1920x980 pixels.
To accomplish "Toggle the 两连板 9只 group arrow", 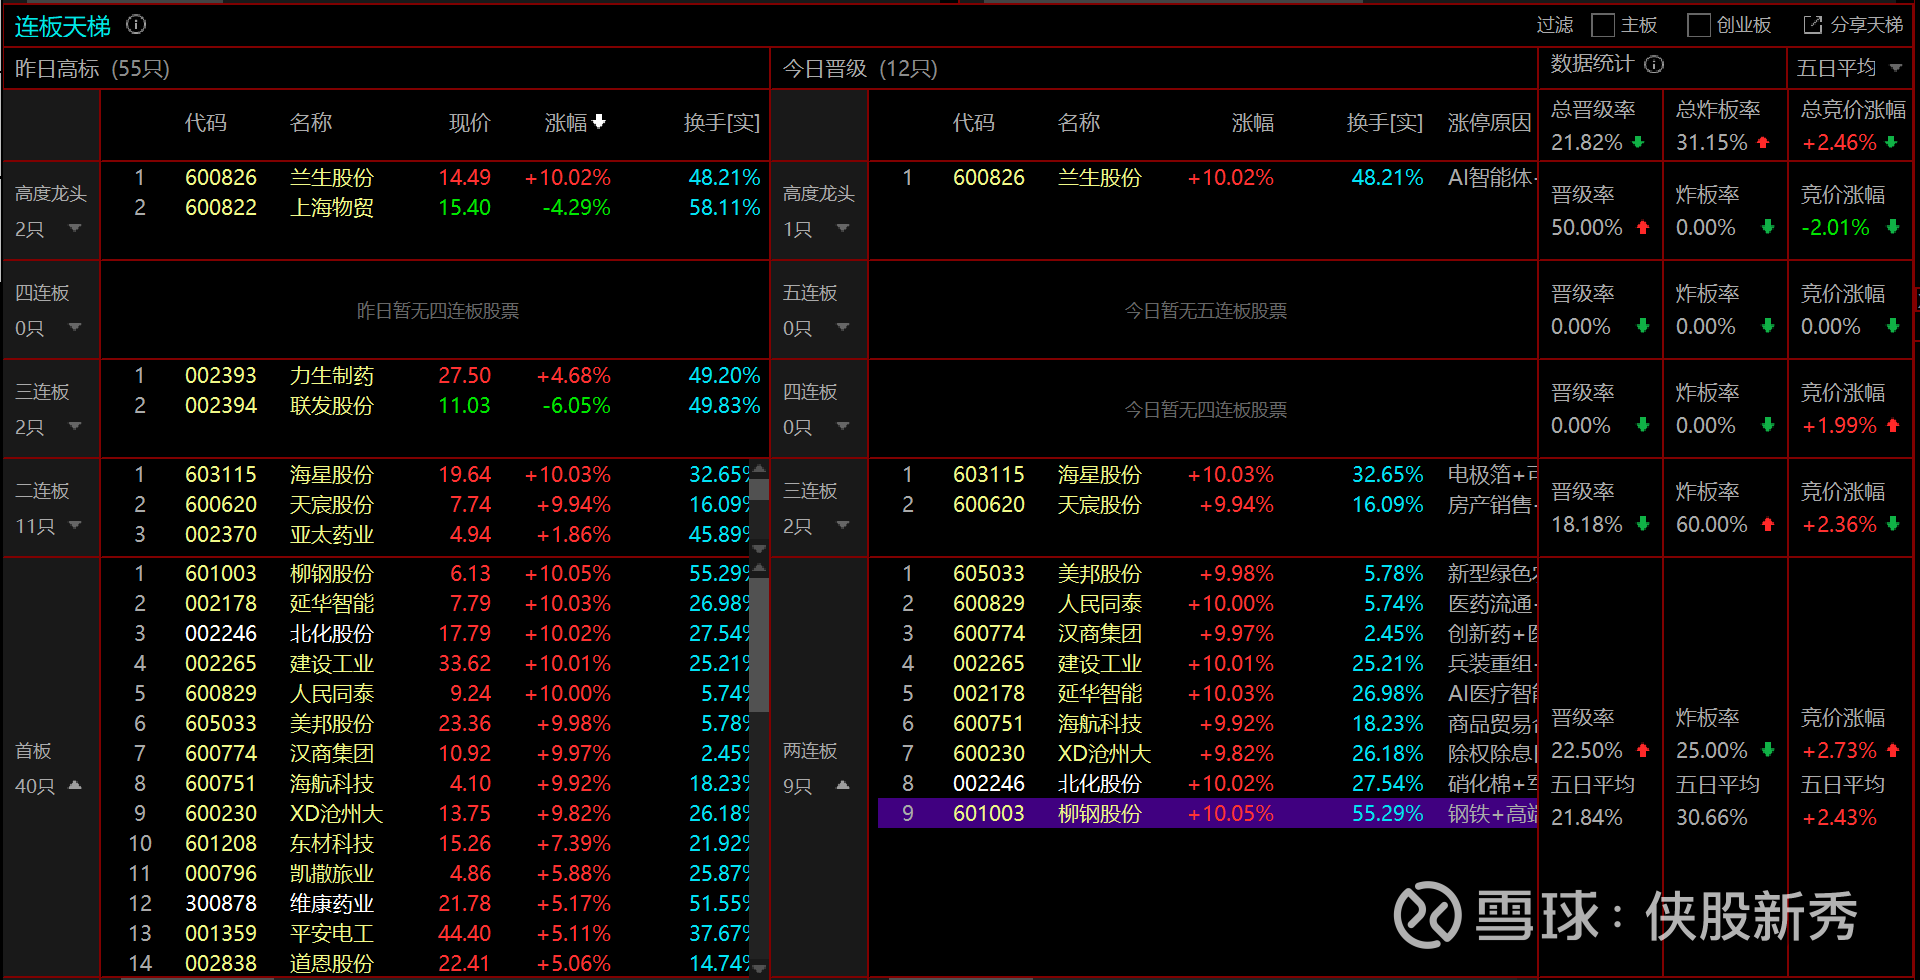I will [843, 786].
